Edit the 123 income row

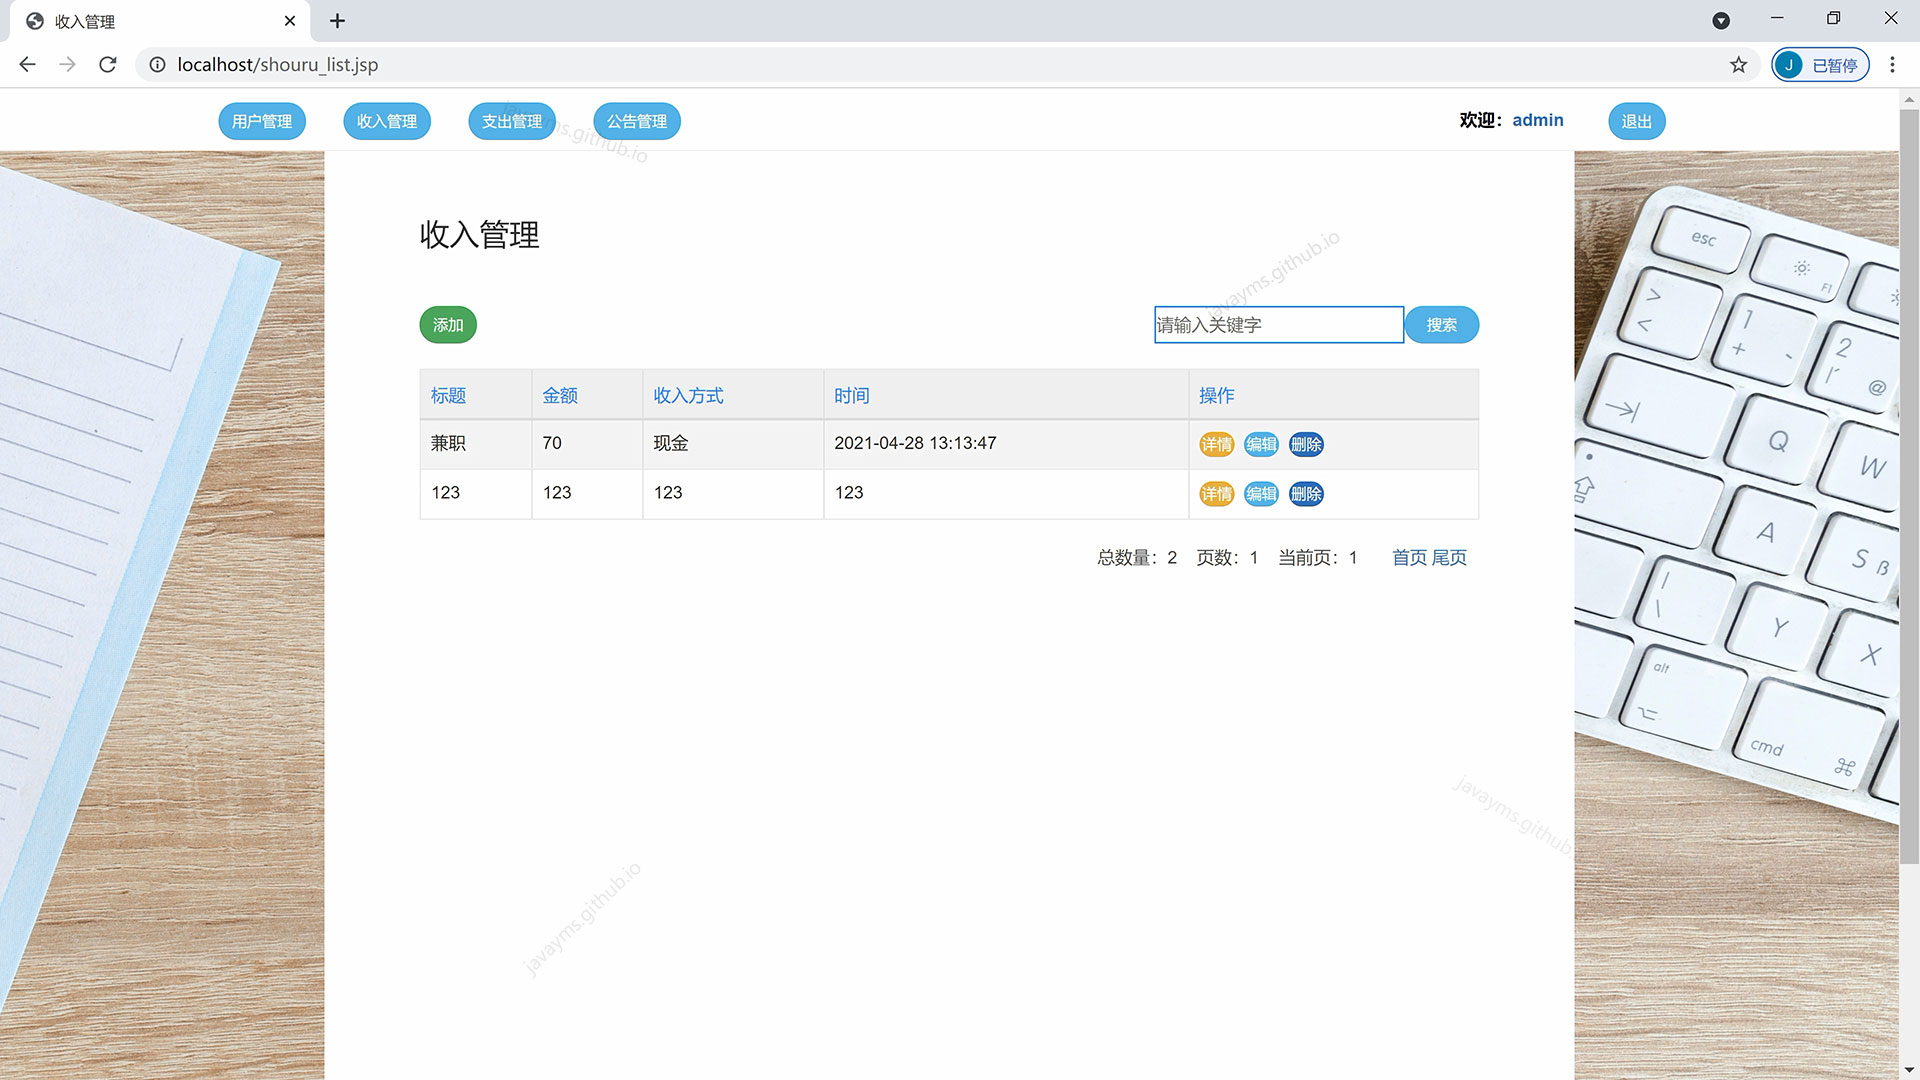1261,494
